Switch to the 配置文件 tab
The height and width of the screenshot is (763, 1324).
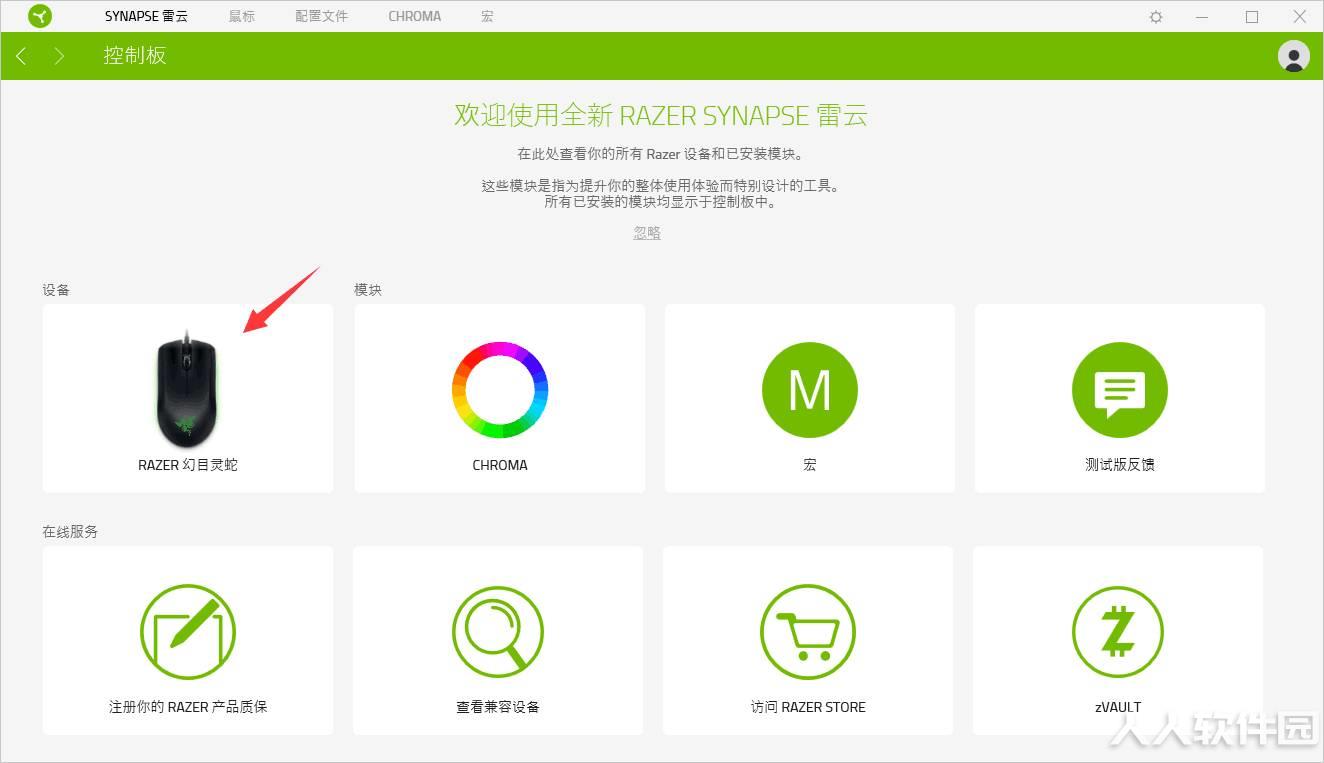[x=322, y=16]
